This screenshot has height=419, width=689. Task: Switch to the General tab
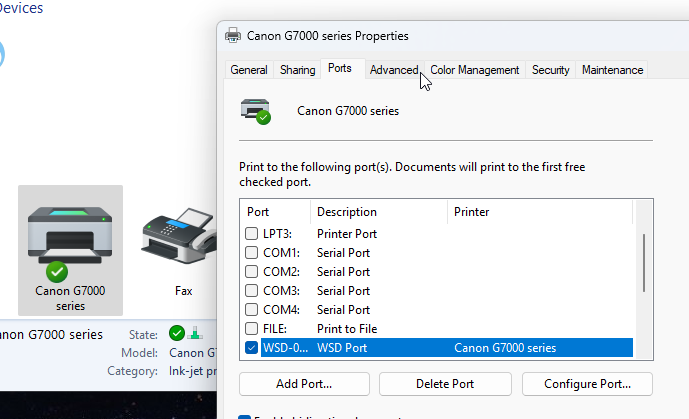[249, 70]
